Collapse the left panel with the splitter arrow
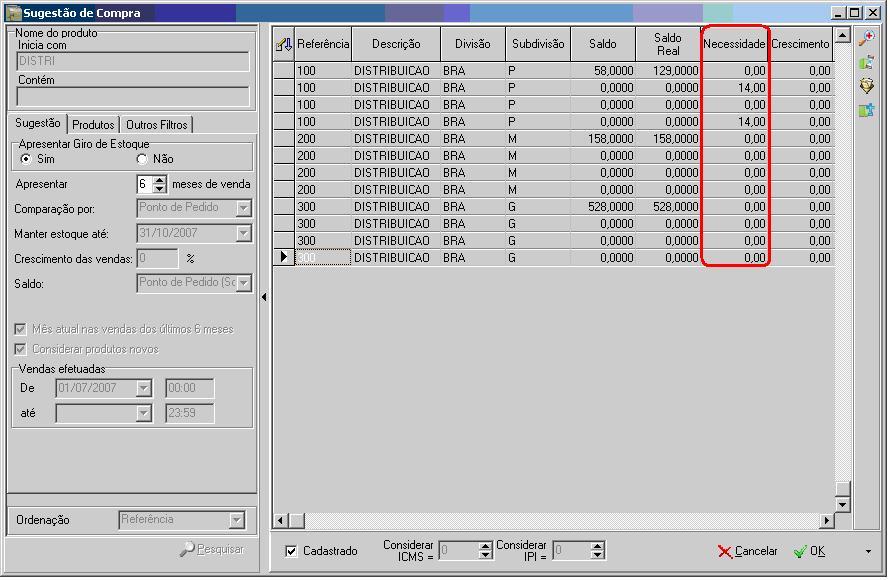The width and height of the screenshot is (890, 580). tap(264, 297)
